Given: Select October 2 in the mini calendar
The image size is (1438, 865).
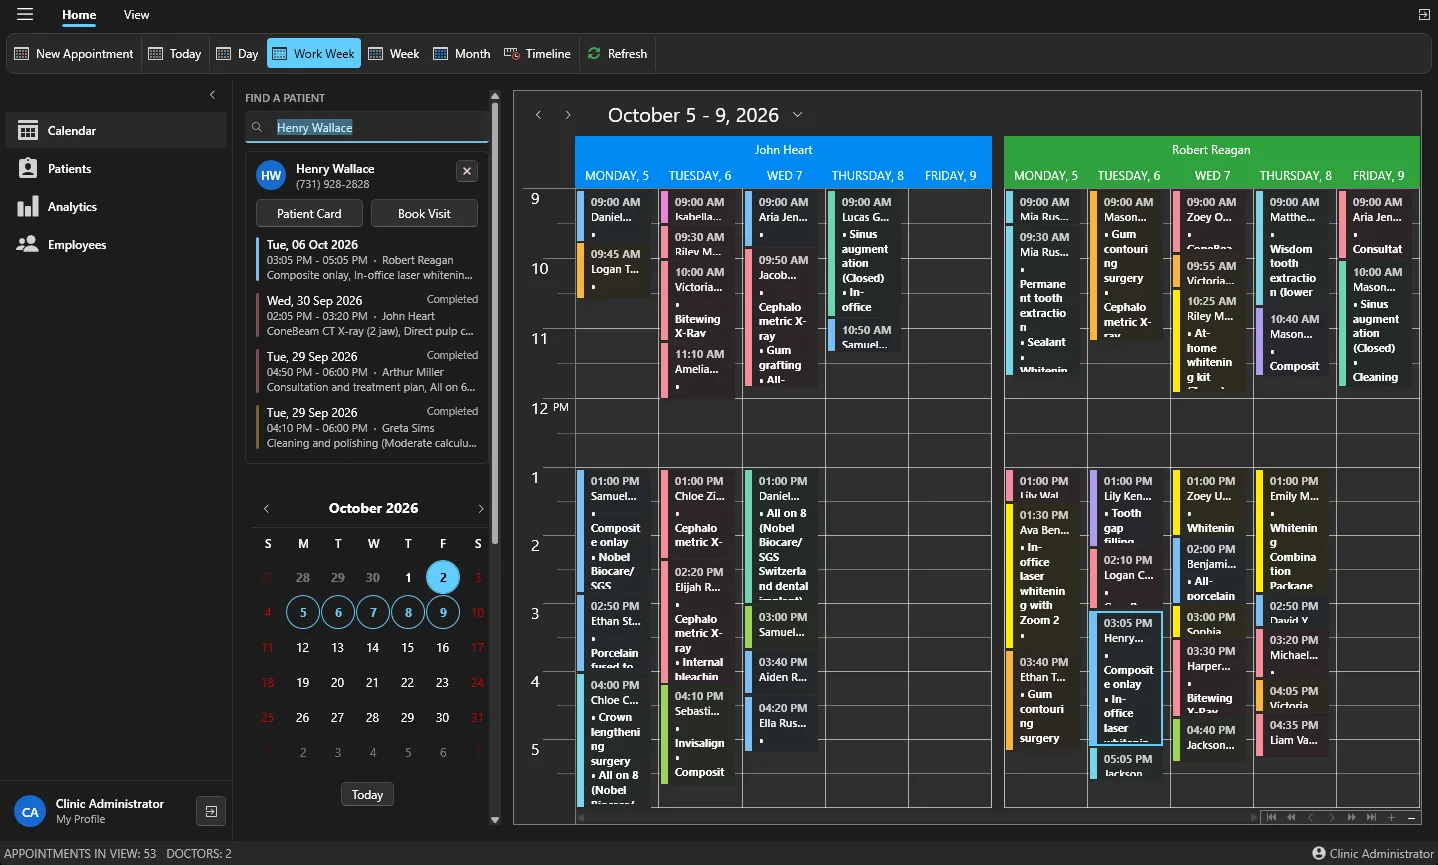Looking at the screenshot, I should point(443,577).
